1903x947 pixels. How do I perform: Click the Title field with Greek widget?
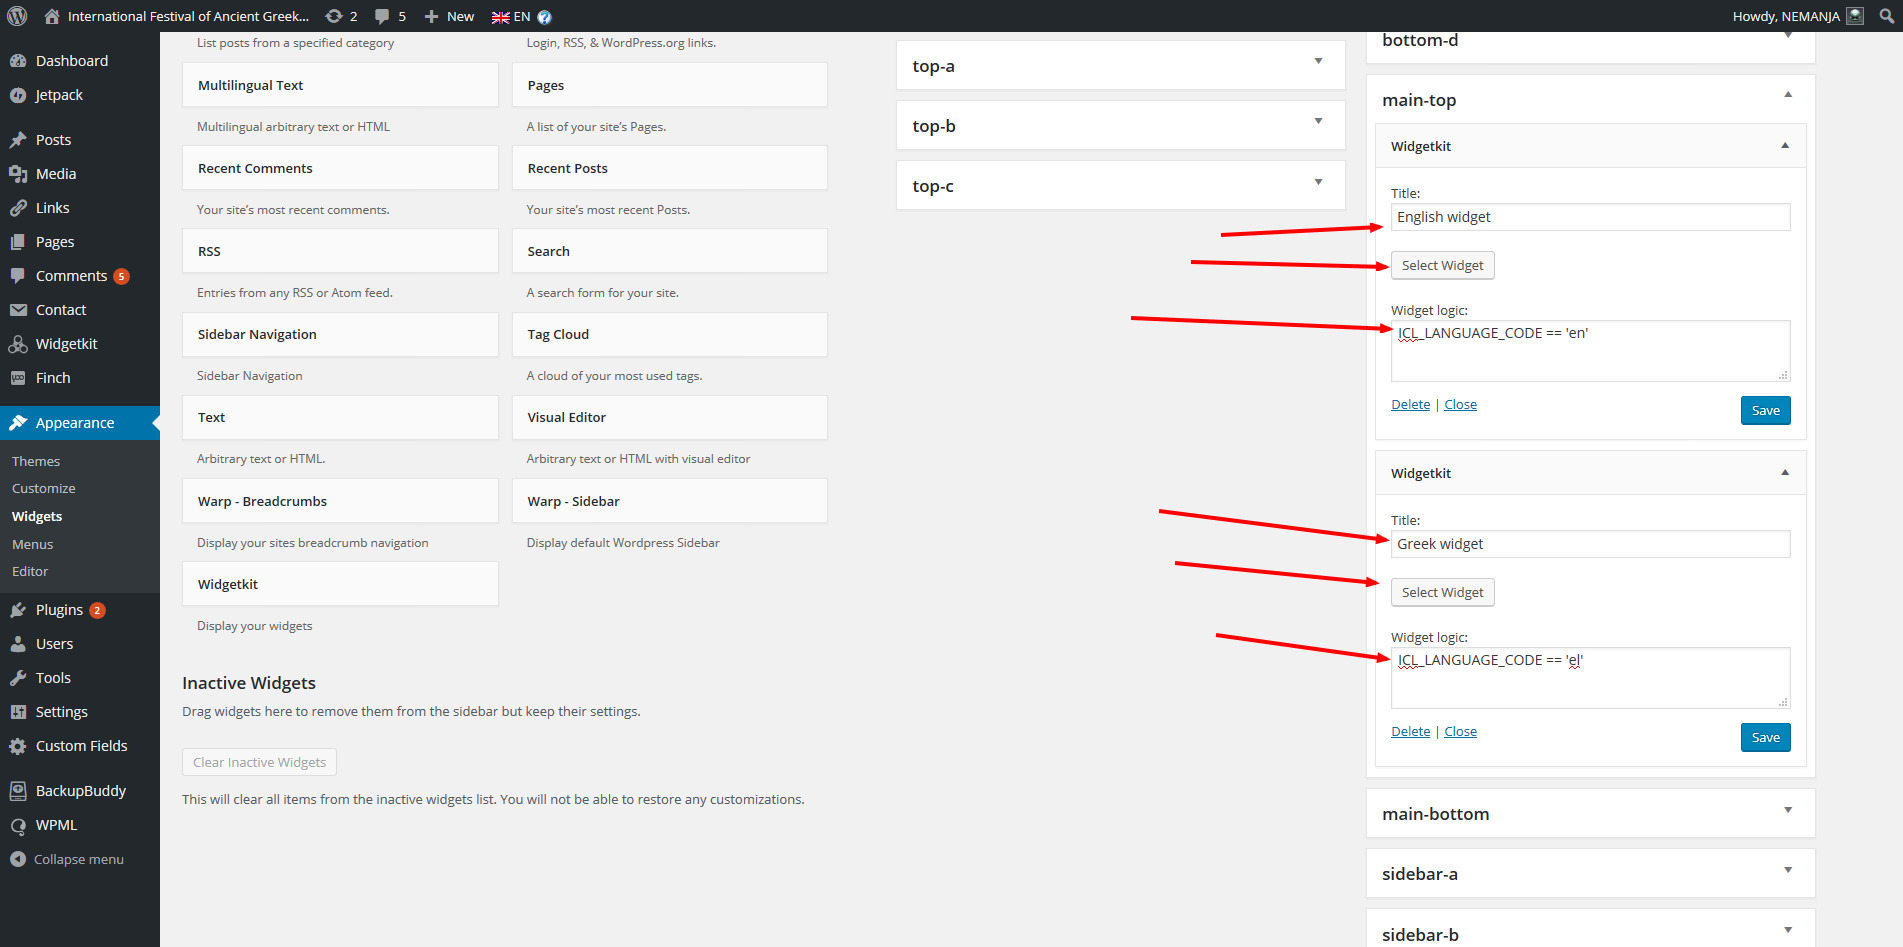tap(1590, 544)
